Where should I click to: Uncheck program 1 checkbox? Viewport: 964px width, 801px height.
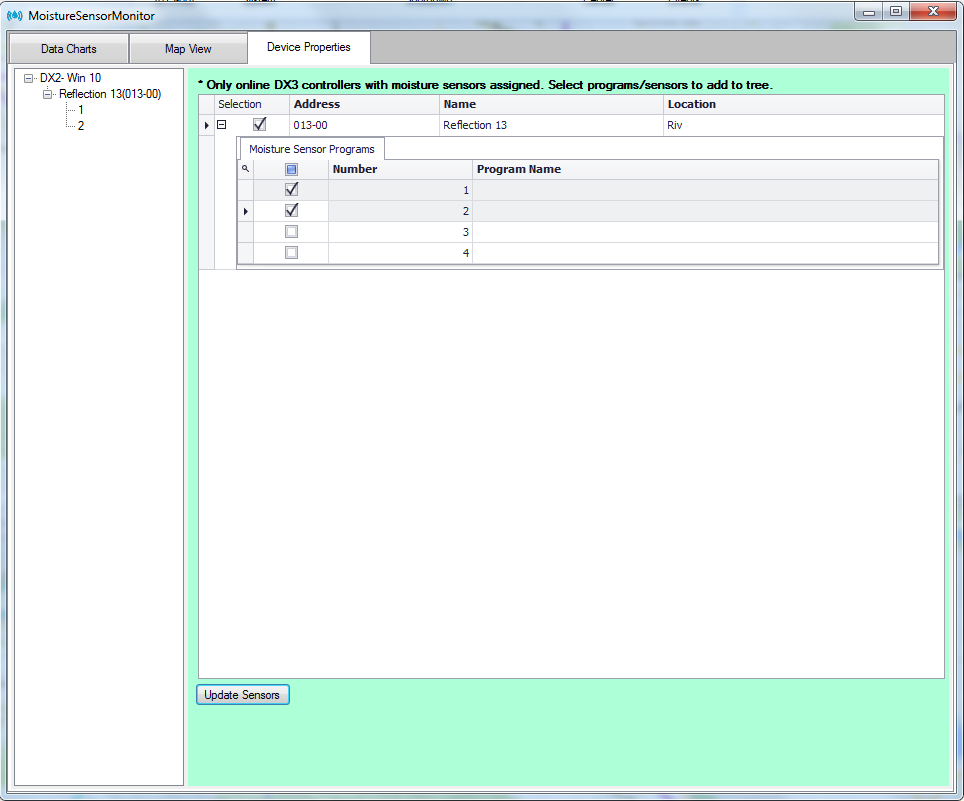(x=291, y=189)
